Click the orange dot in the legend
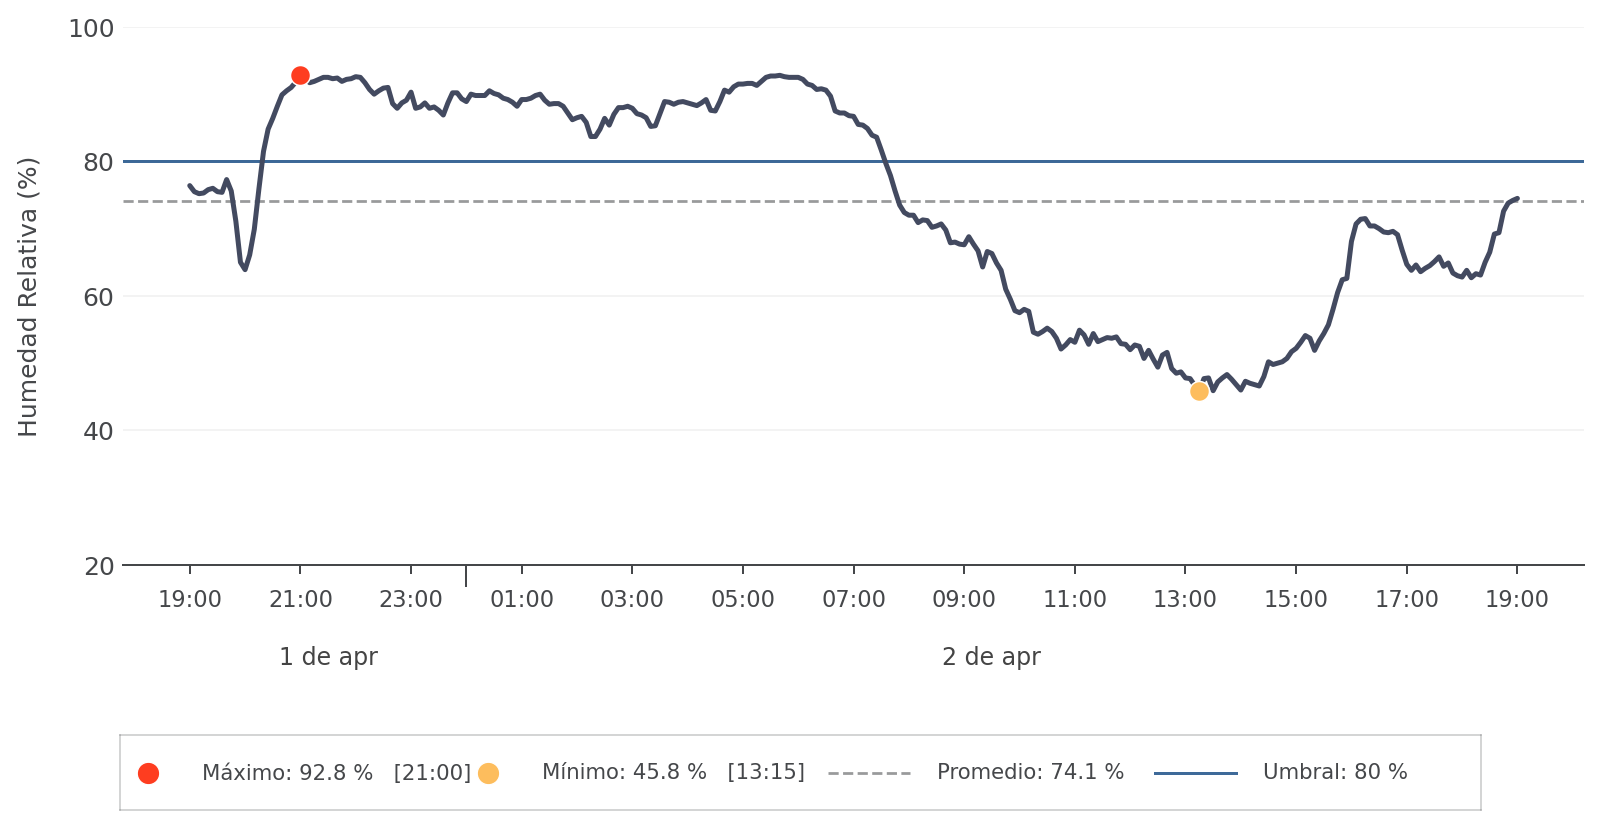The width and height of the screenshot is (1601, 828). point(488,773)
